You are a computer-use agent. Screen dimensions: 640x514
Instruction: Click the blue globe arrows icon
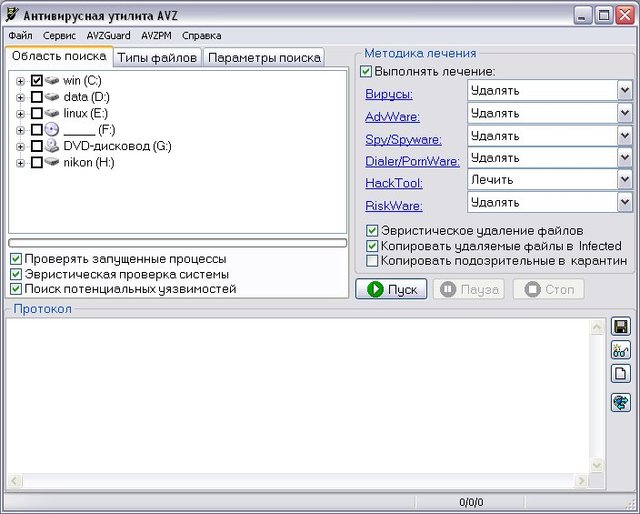(x=621, y=402)
